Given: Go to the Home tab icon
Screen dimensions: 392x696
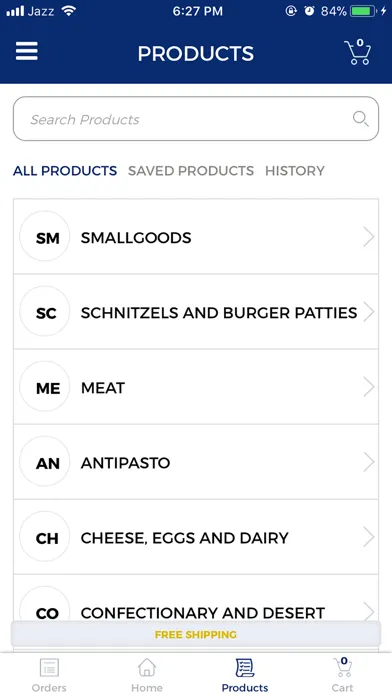Looking at the screenshot, I should click(147, 667).
